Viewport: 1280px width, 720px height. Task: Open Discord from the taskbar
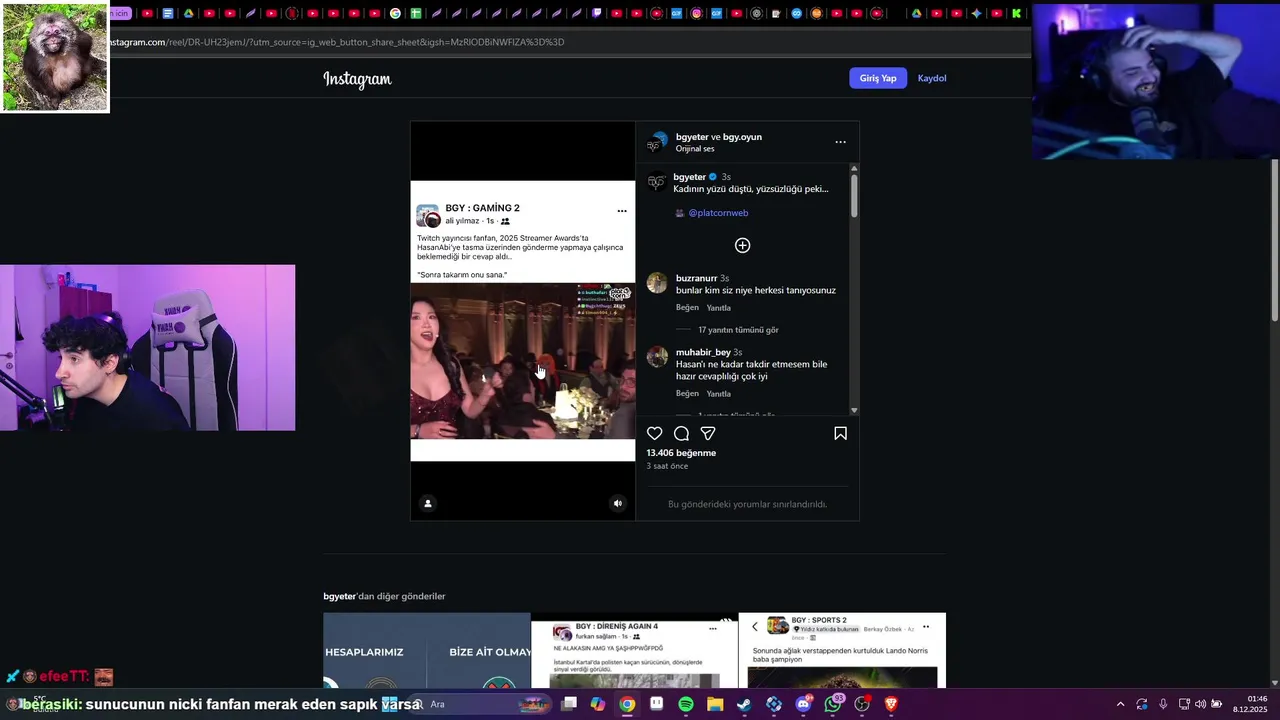(x=804, y=704)
